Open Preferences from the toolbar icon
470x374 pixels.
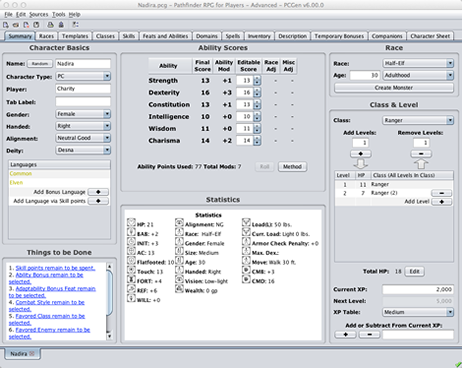pyautogui.click(x=75, y=25)
